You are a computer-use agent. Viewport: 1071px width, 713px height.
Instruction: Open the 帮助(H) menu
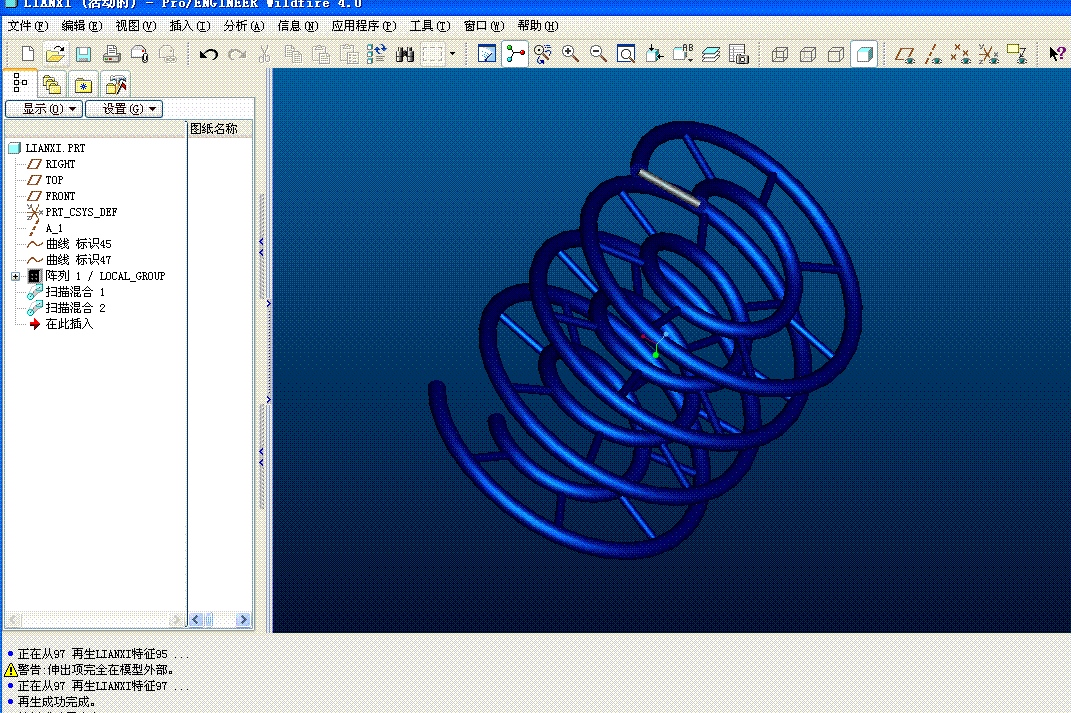click(x=538, y=26)
